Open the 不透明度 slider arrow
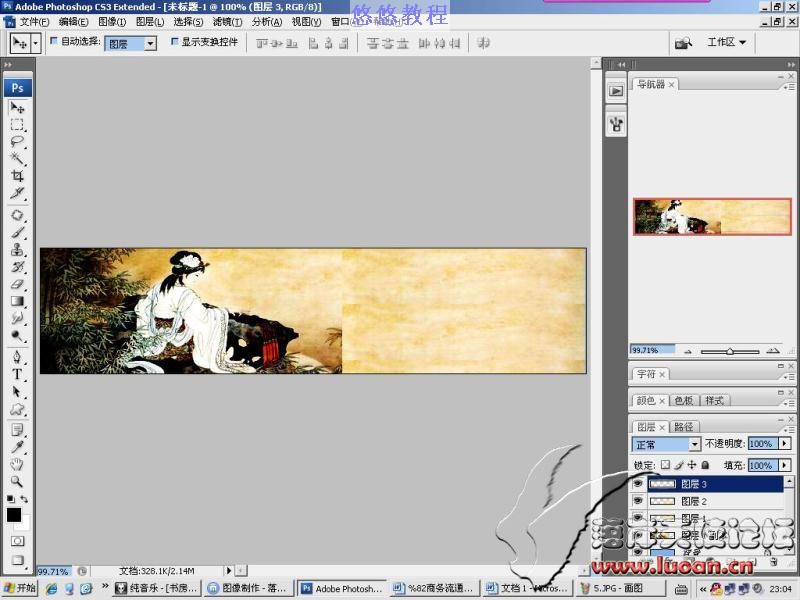This screenshot has height=600, width=800. [x=785, y=443]
